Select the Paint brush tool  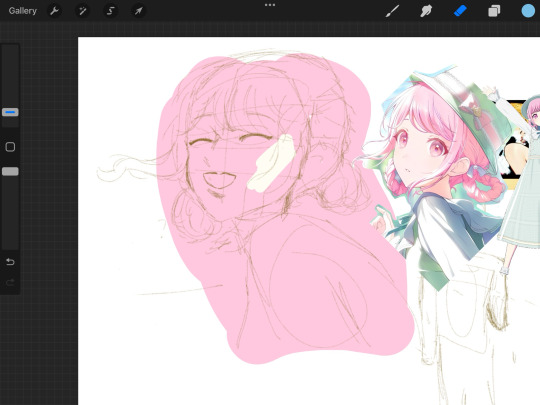click(393, 11)
